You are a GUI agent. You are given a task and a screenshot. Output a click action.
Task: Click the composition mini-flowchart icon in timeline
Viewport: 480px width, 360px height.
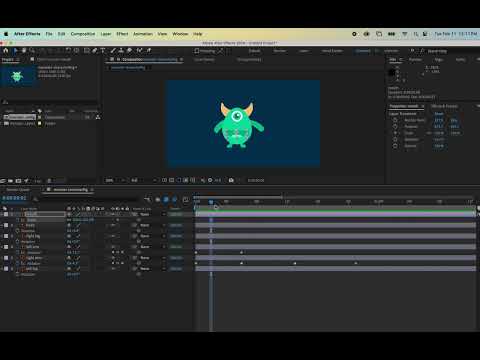click(x=147, y=199)
